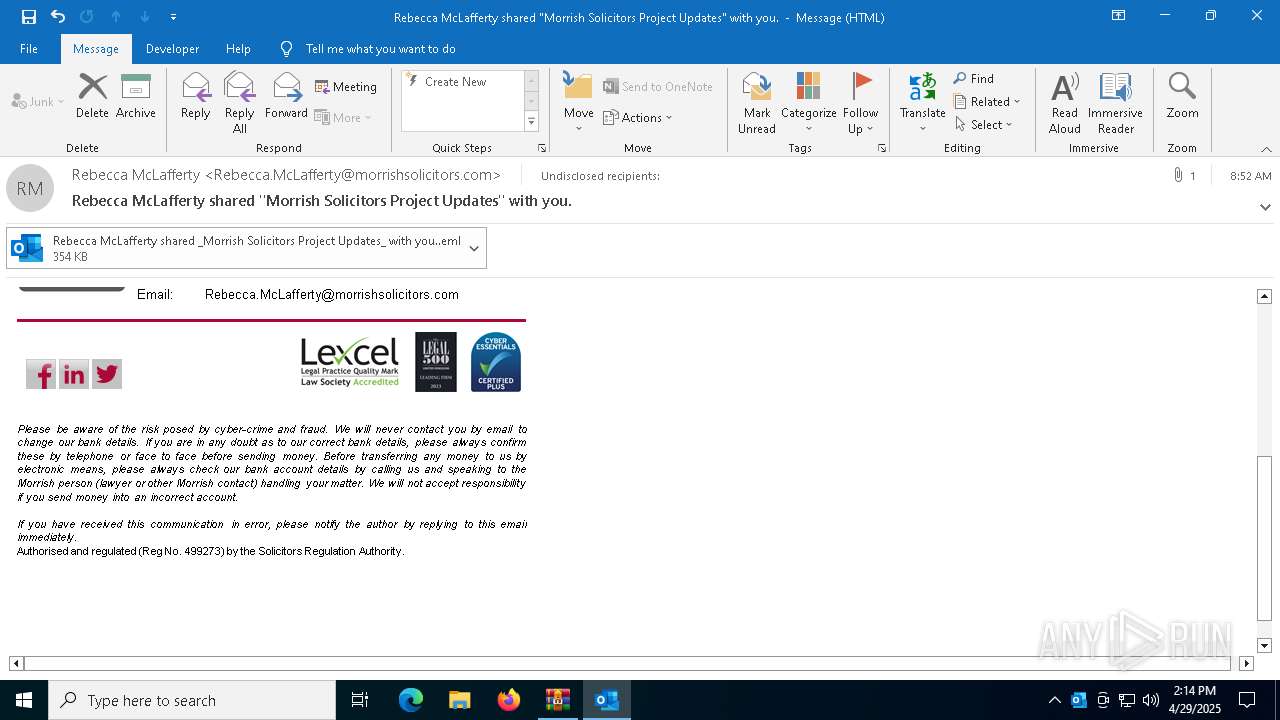Open the notification center
The image size is (1280, 720).
pyautogui.click(x=1247, y=700)
